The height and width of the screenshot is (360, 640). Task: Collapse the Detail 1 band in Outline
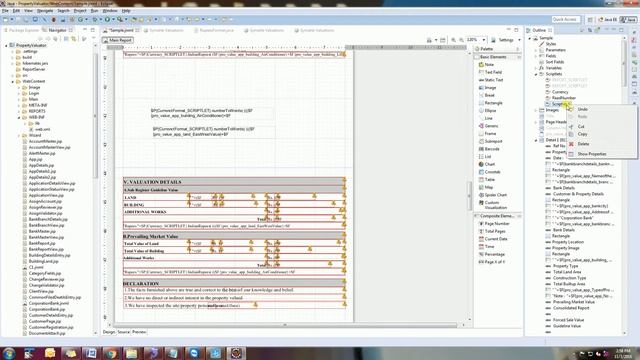pos(536,140)
